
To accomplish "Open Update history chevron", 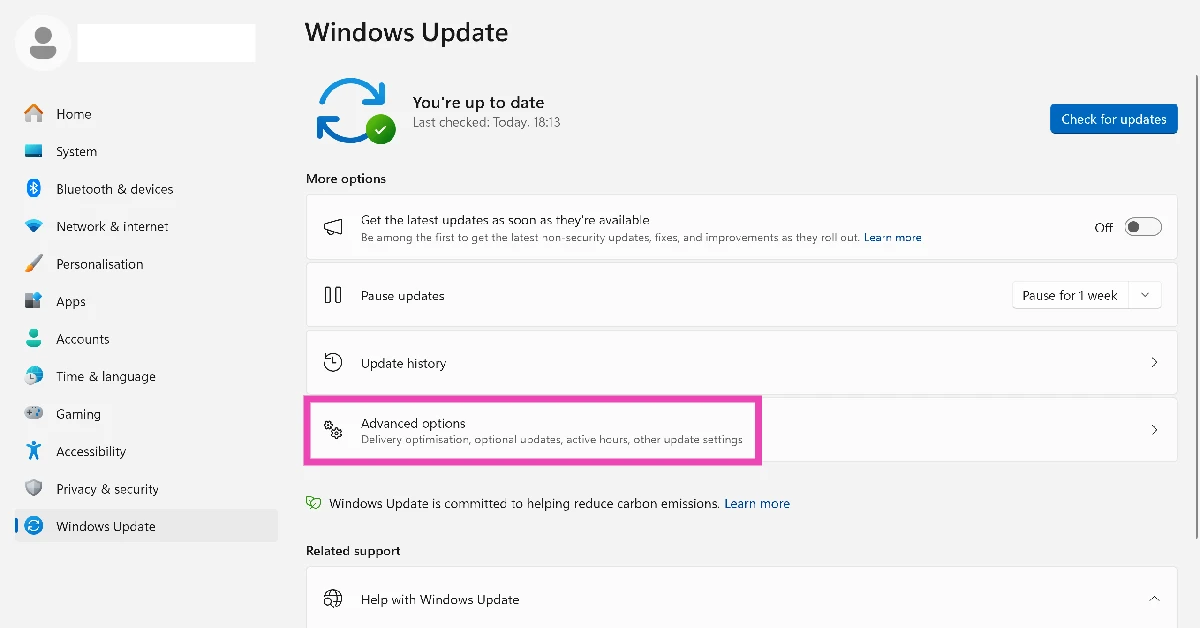I will [1154, 363].
